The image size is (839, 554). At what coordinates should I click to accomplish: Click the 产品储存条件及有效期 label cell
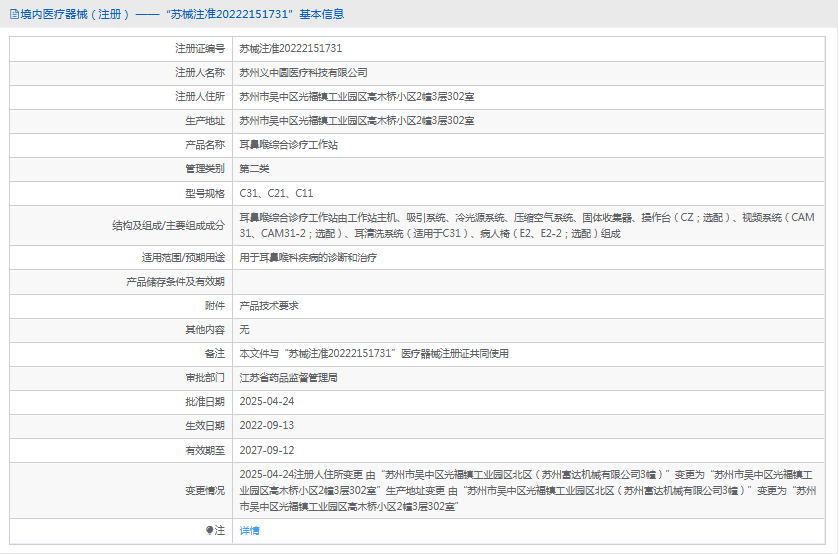tap(121, 282)
